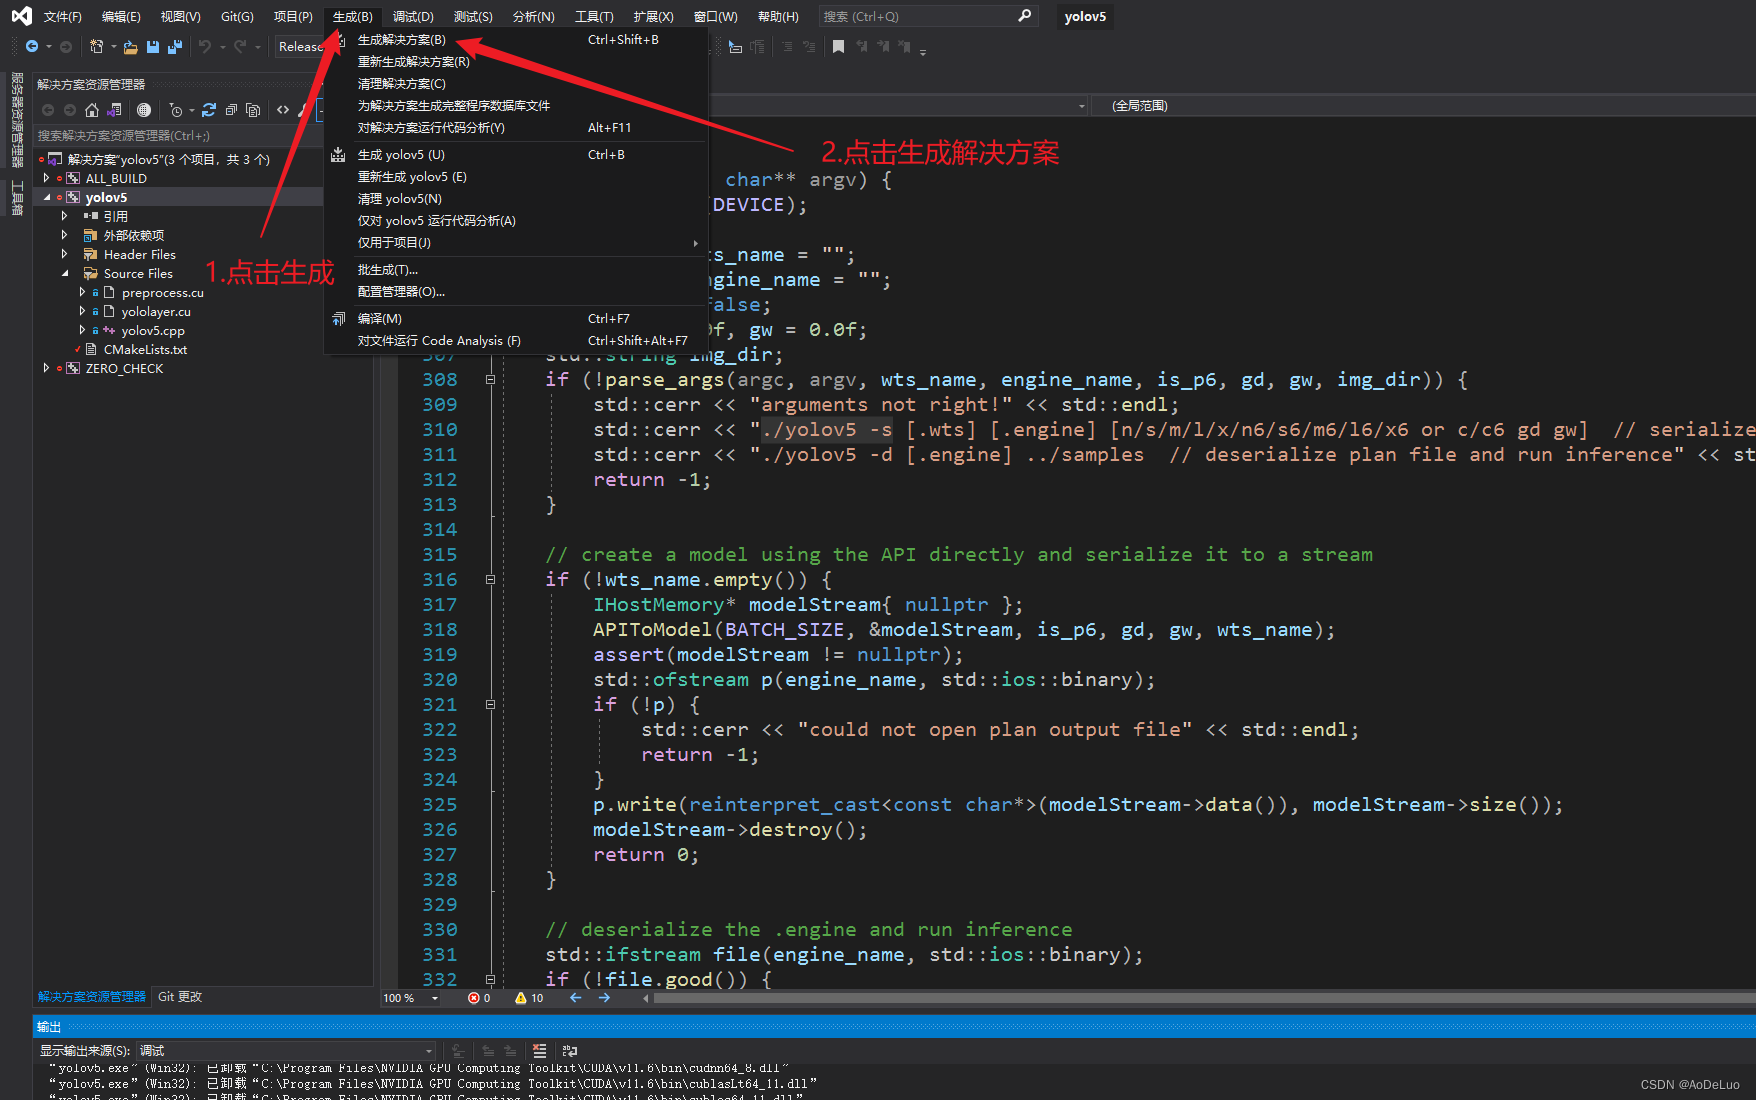Collapse code block at line 308
Viewport: 1756px width, 1100px height.
490,380
